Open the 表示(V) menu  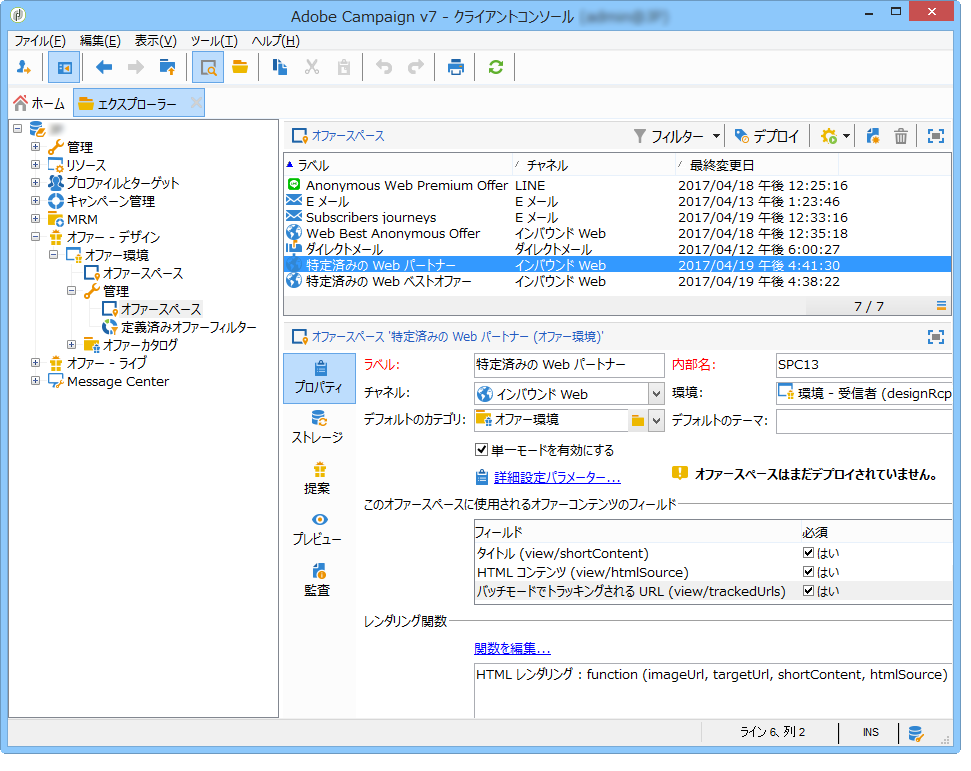(155, 41)
